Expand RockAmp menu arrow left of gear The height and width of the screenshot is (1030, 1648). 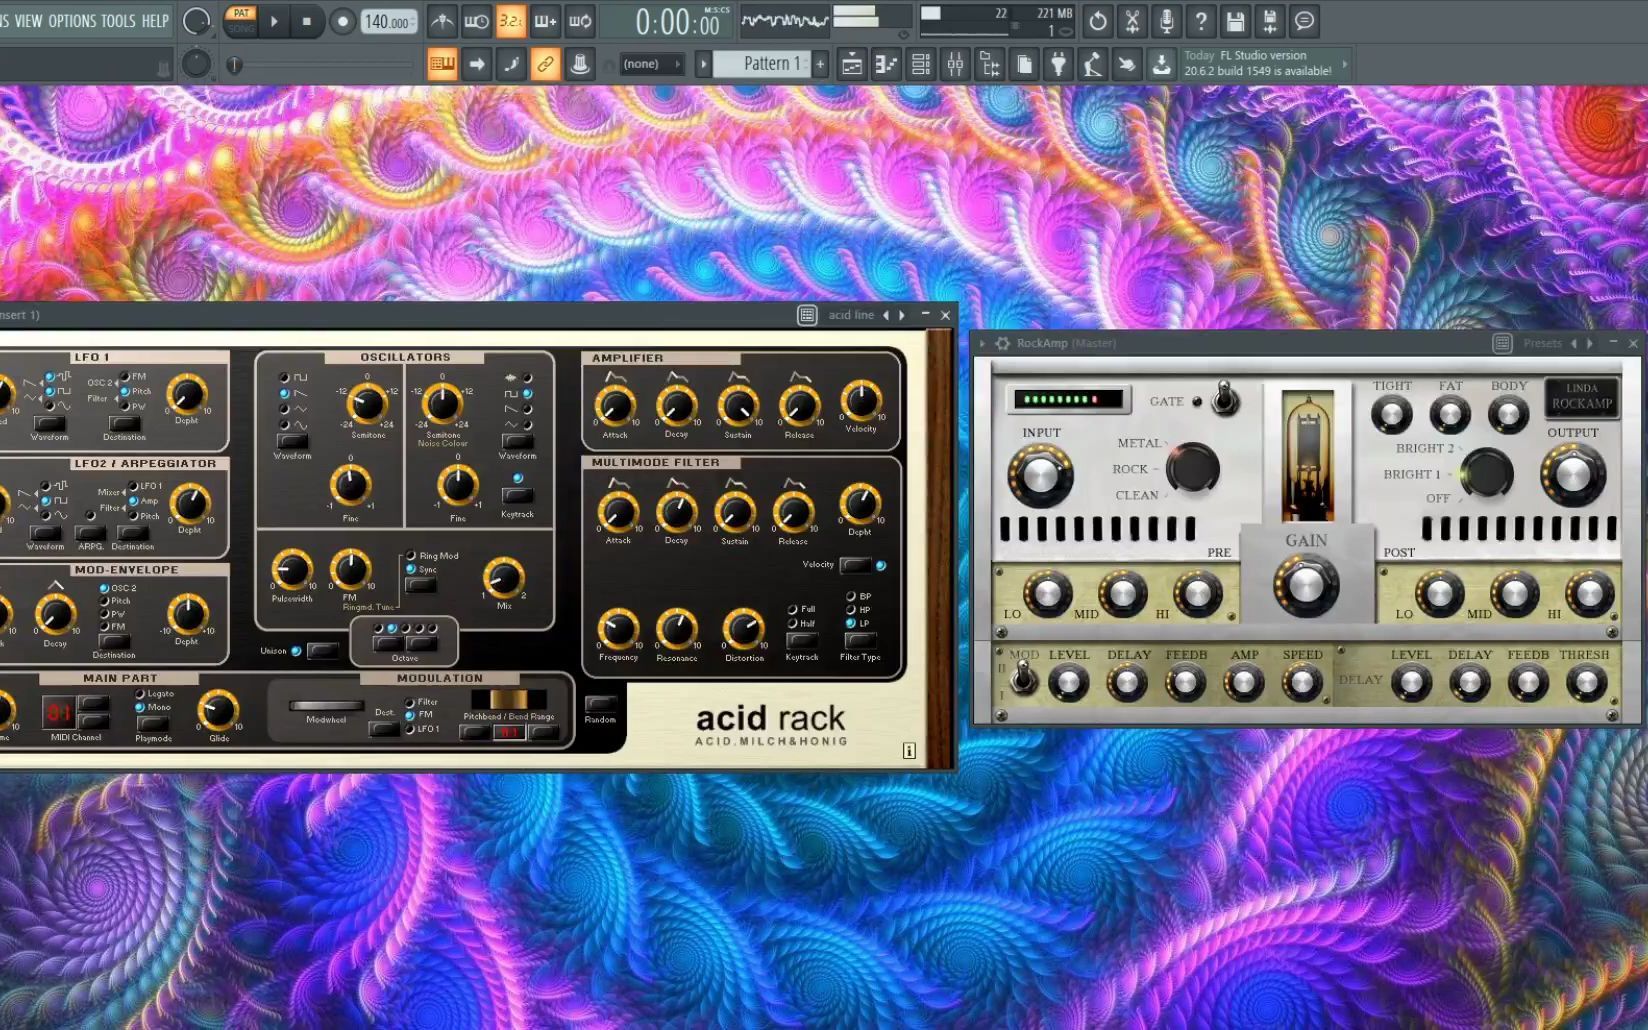[x=983, y=343]
